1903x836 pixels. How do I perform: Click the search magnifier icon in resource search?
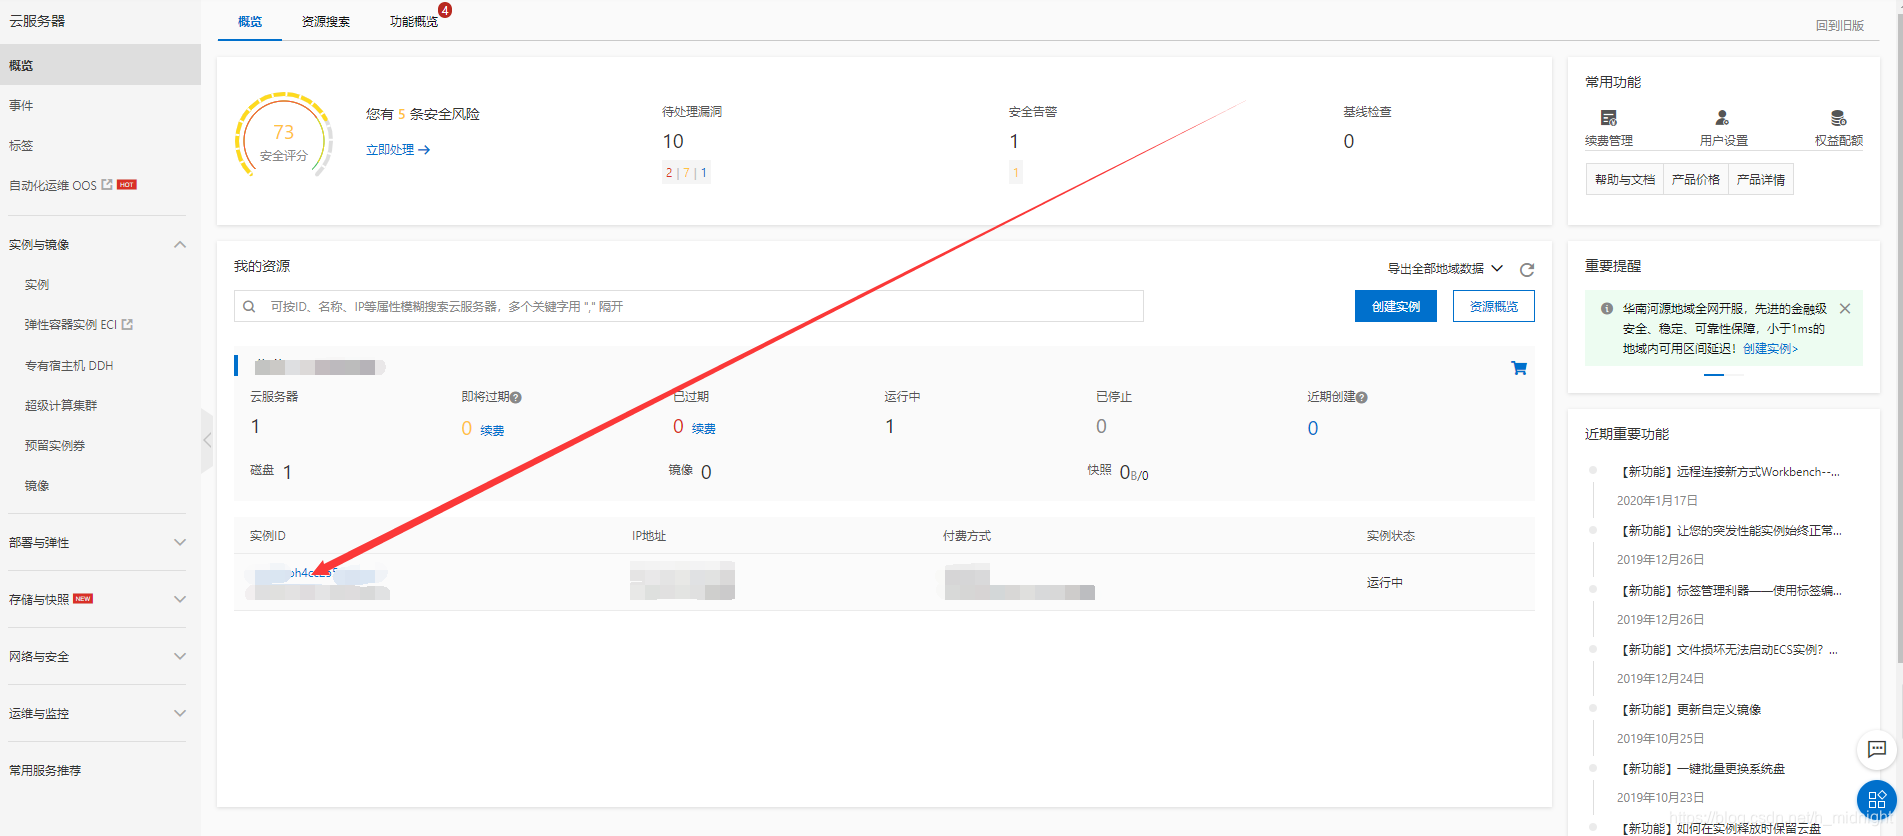point(249,307)
